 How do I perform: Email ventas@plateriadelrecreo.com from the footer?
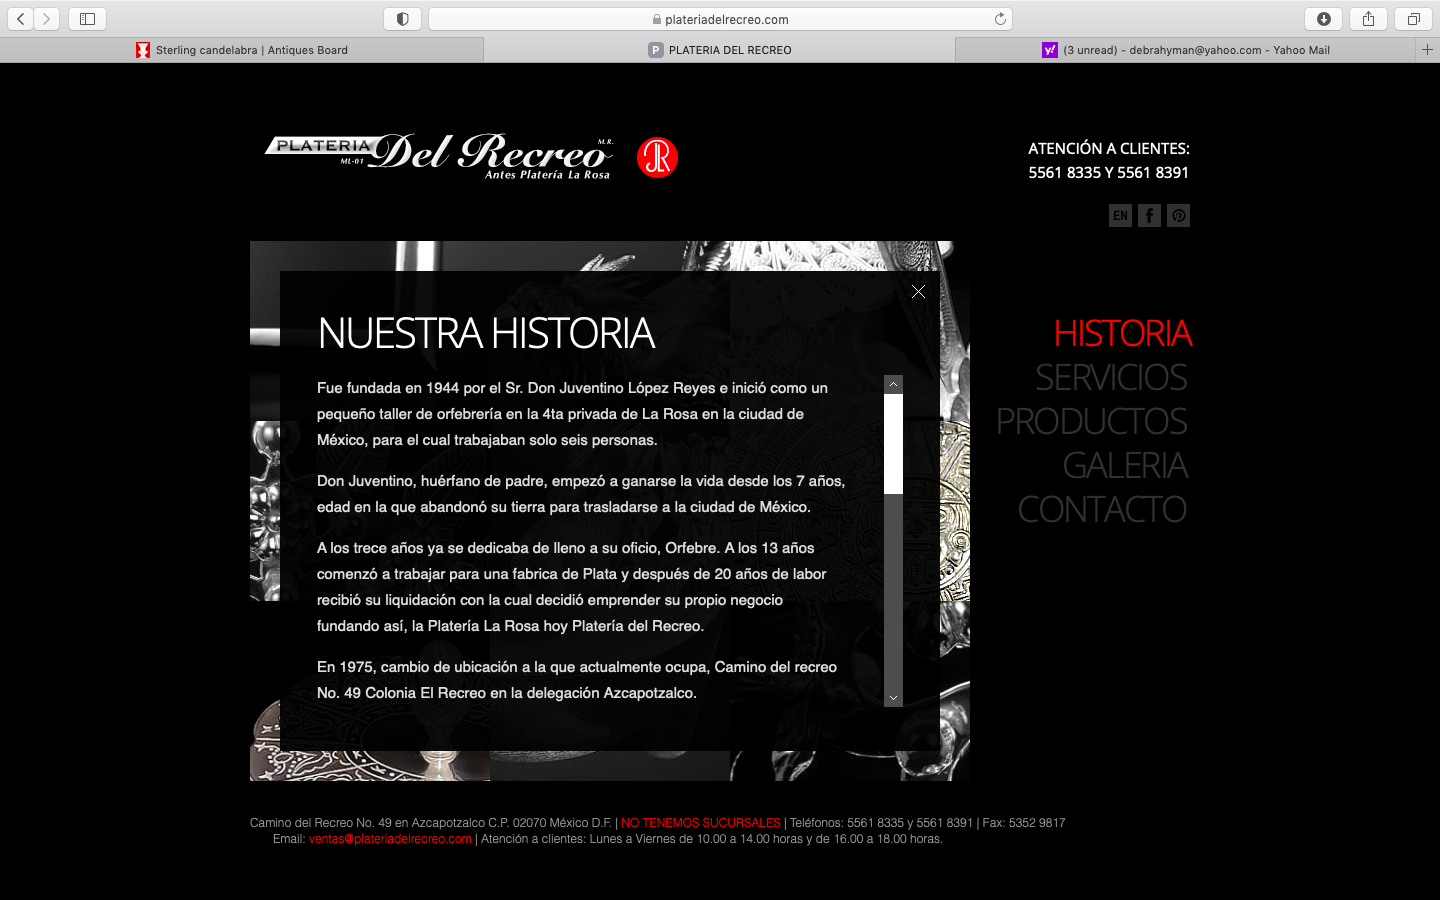389,839
